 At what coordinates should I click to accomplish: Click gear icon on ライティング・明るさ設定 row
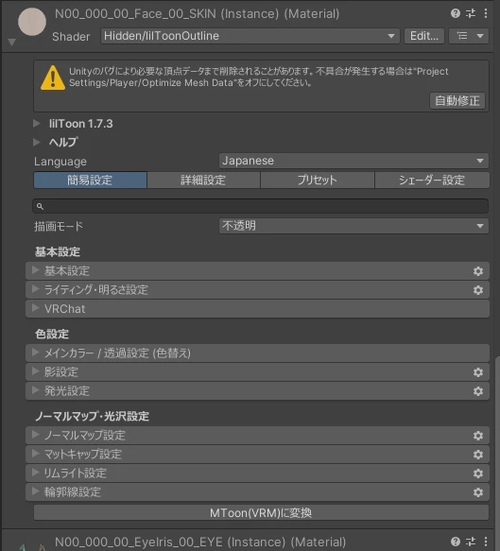pyautogui.click(x=478, y=290)
